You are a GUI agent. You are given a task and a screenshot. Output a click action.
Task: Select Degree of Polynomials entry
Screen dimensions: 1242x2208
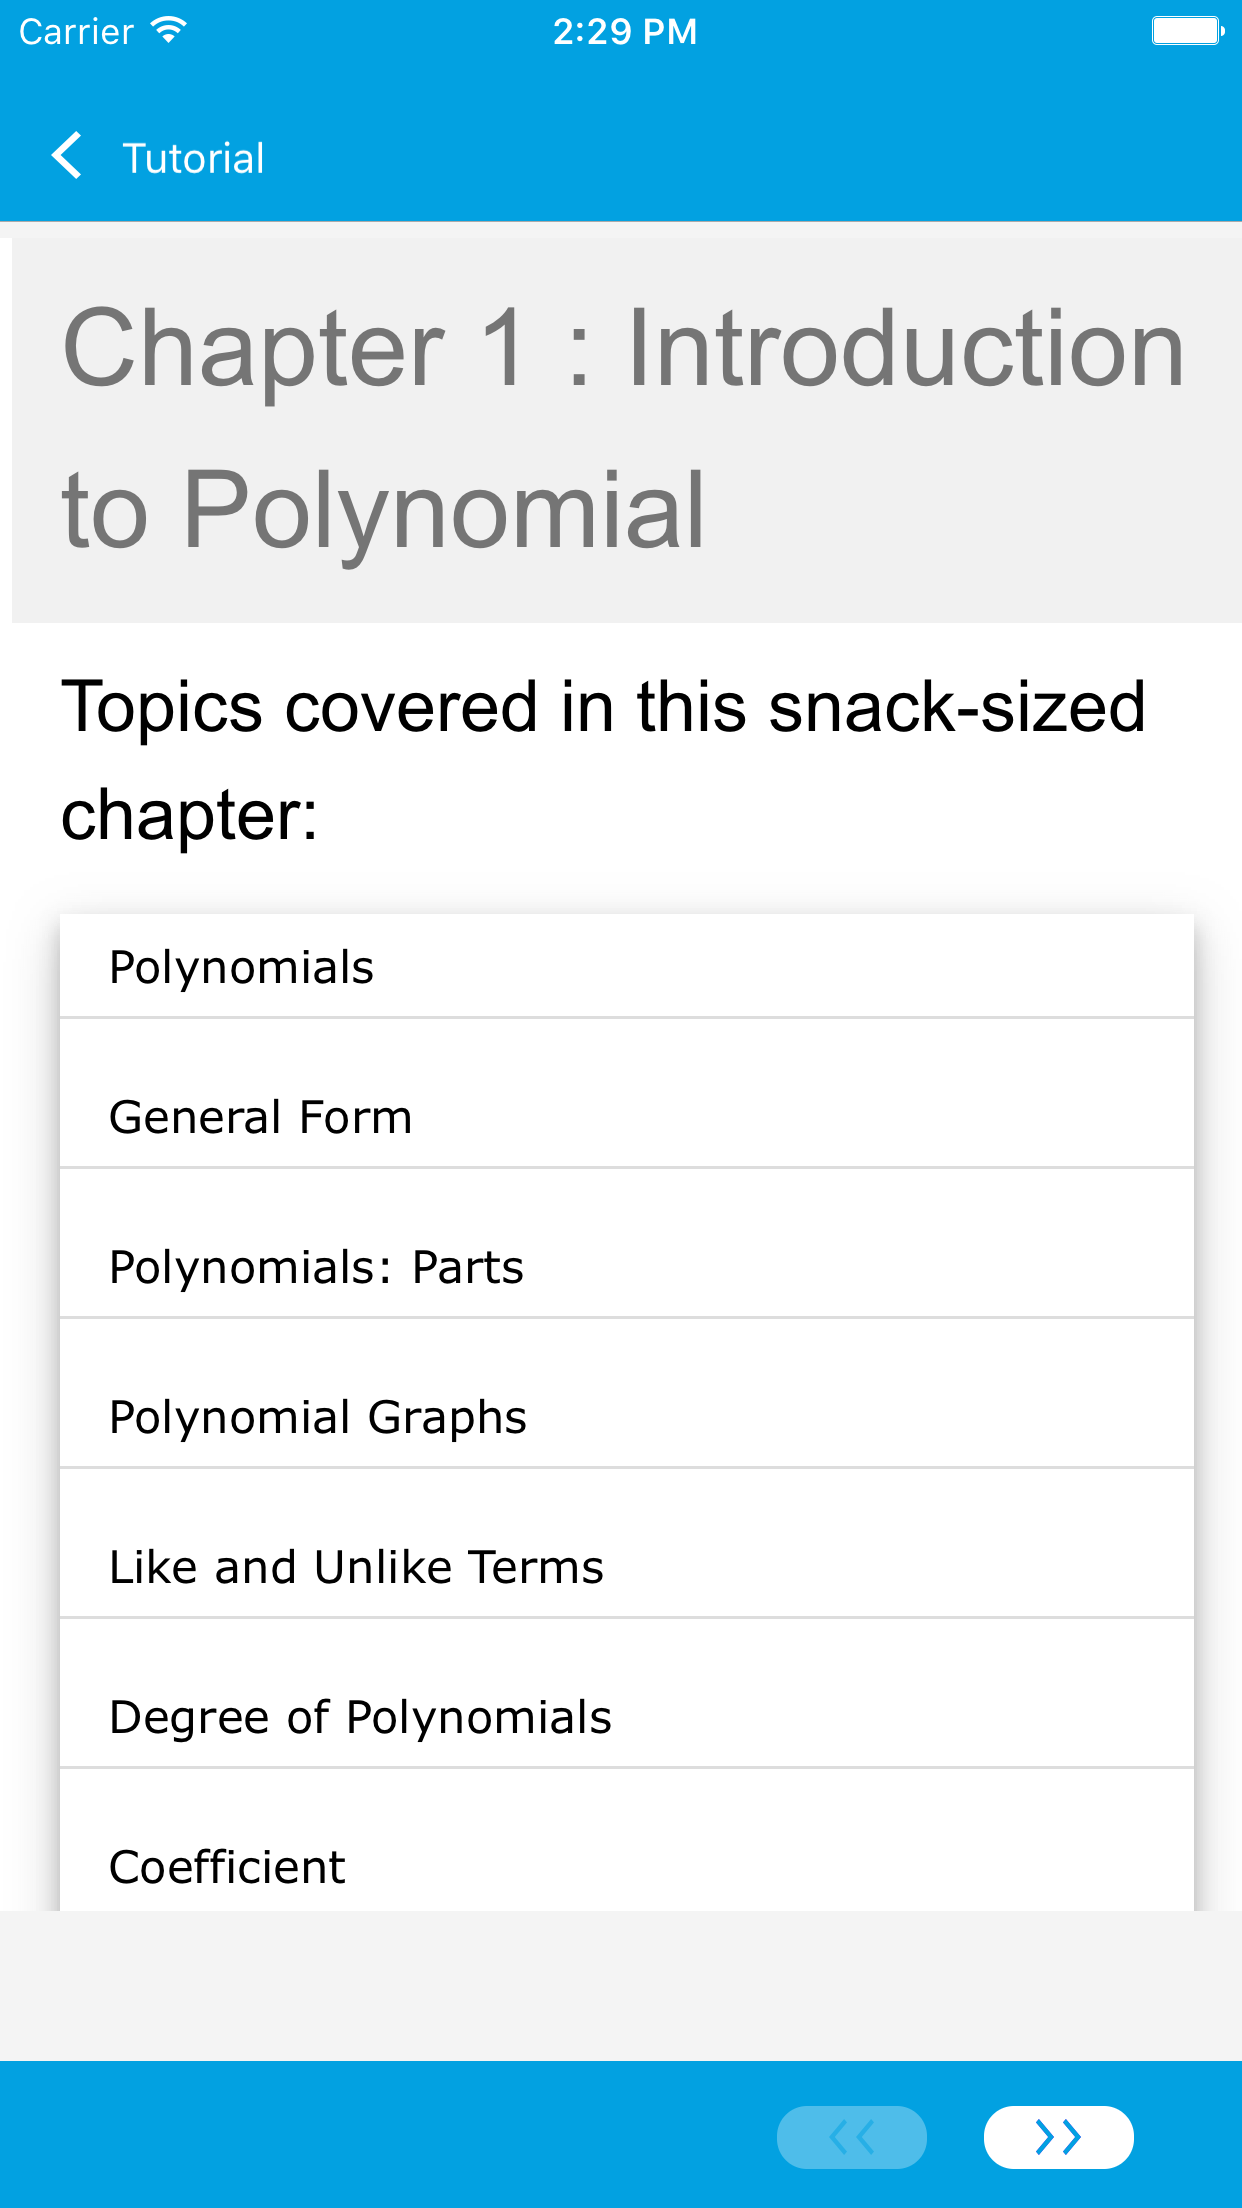360,1717
